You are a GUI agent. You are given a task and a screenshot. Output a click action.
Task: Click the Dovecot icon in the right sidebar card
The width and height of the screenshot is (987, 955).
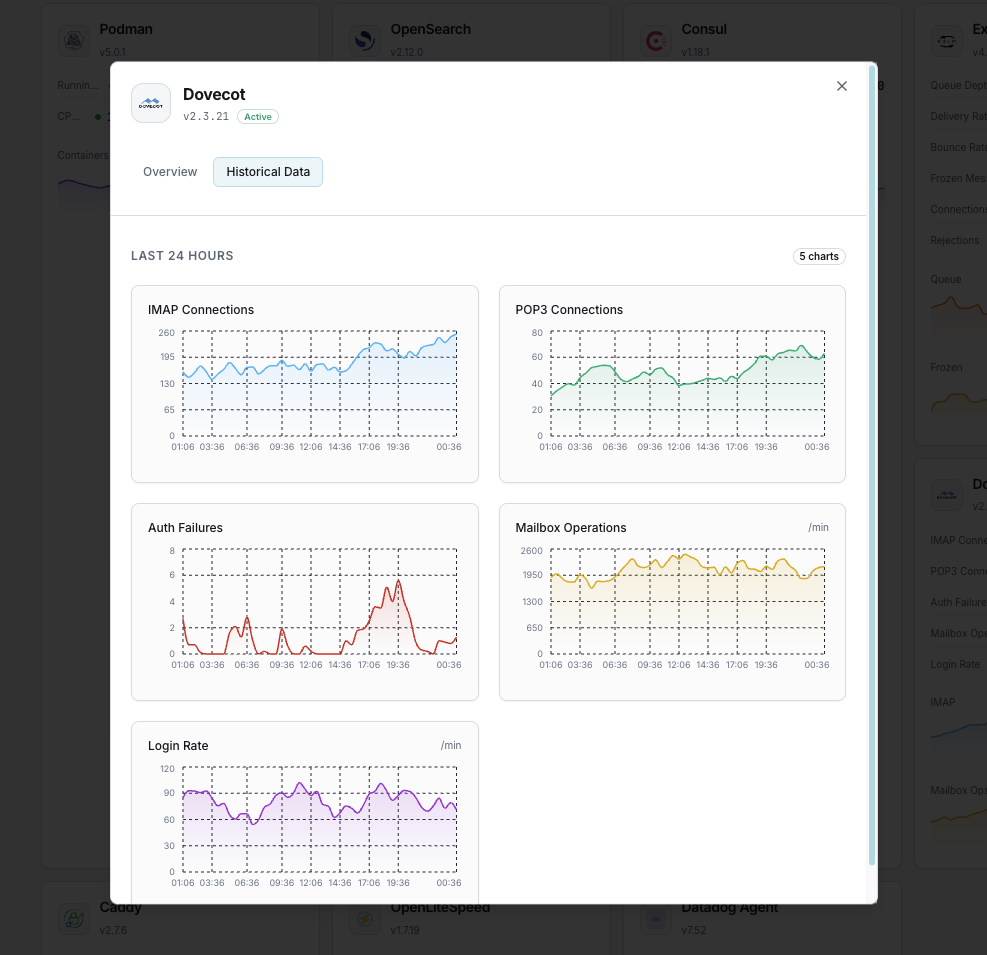tap(947, 494)
